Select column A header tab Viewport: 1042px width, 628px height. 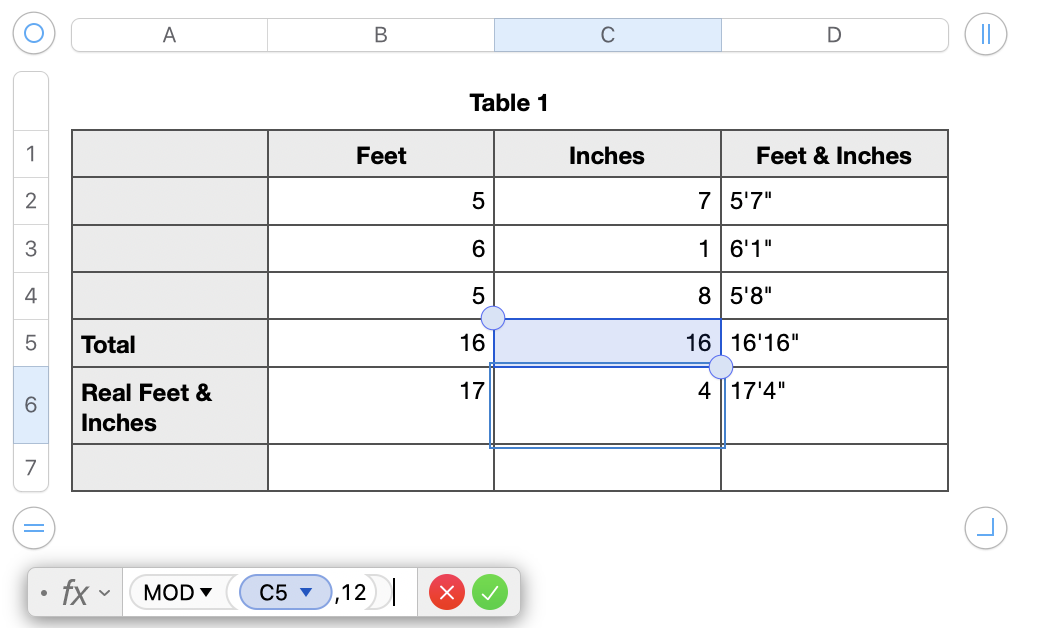[x=169, y=35]
